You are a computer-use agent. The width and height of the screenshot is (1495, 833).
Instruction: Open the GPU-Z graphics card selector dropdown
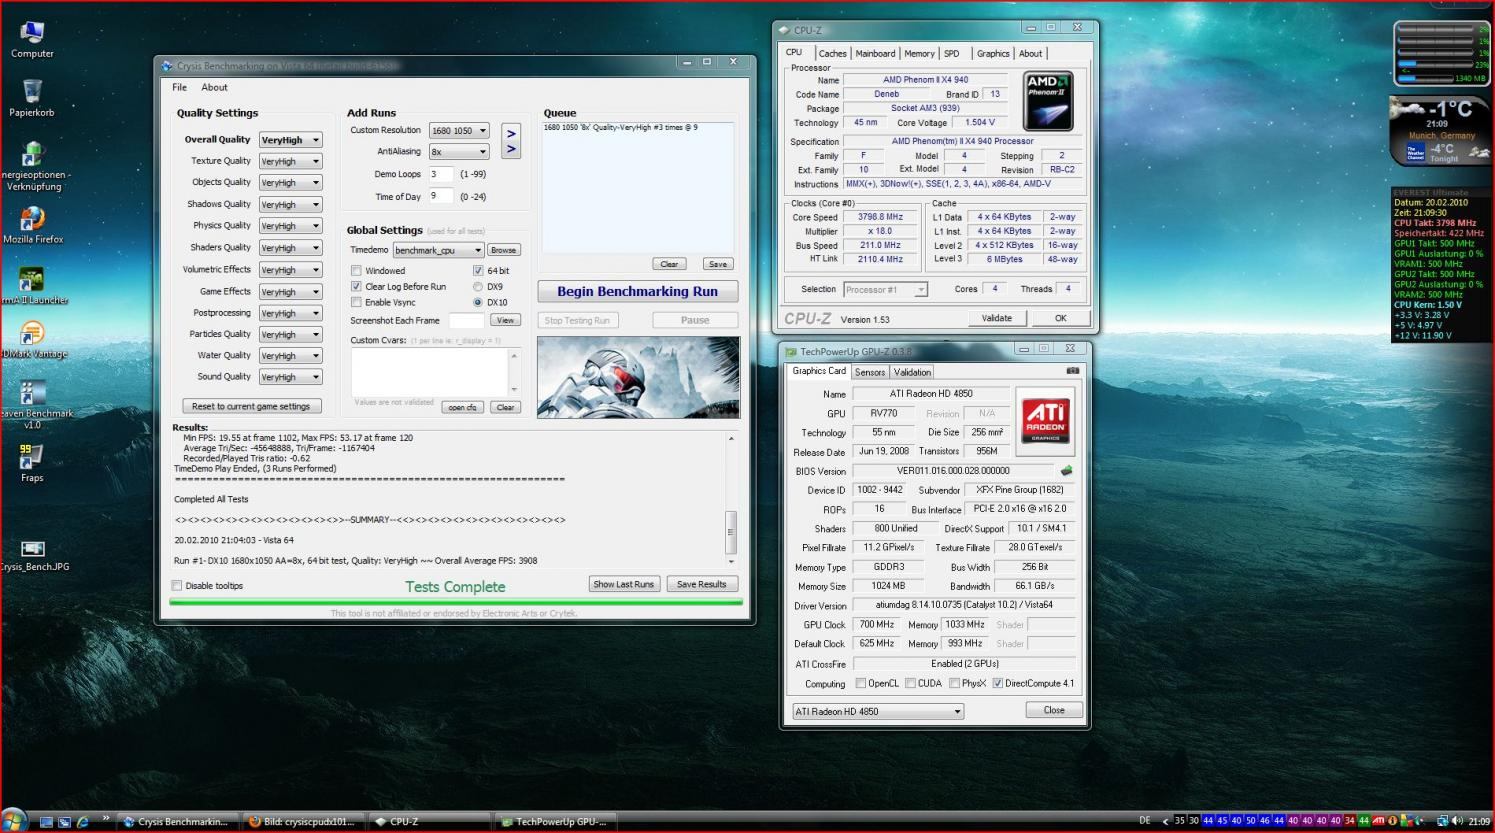pyautogui.click(x=878, y=711)
